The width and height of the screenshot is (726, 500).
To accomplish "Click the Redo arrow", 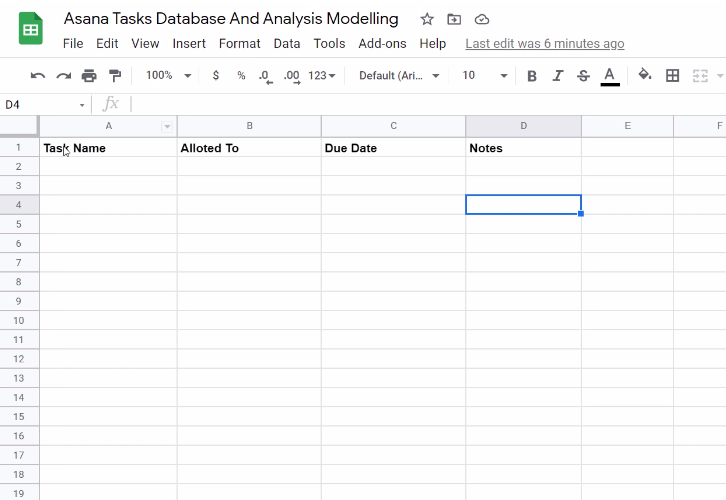I will coord(63,75).
